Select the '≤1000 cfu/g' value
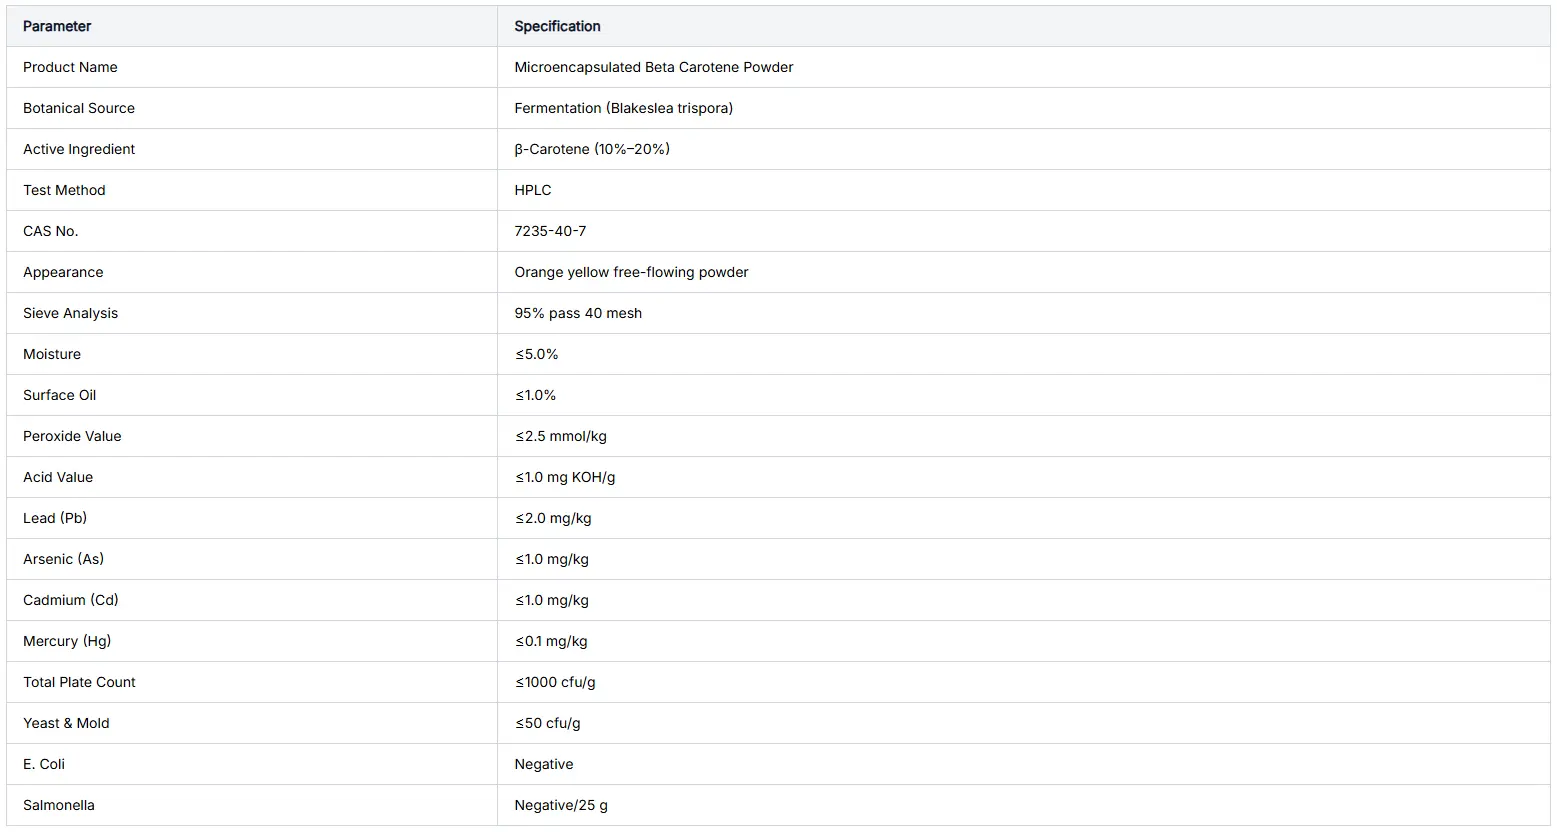The image size is (1557, 832). click(x=555, y=682)
